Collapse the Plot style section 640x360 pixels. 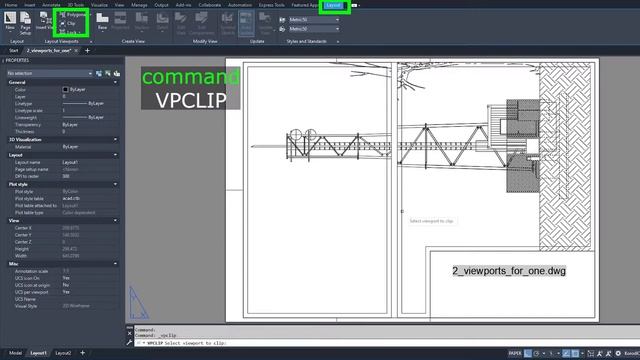pos(116,184)
